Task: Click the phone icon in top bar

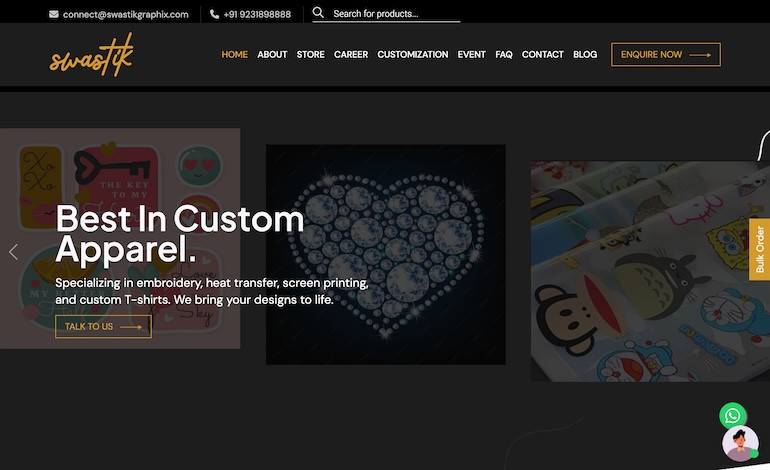Action: click(x=215, y=14)
